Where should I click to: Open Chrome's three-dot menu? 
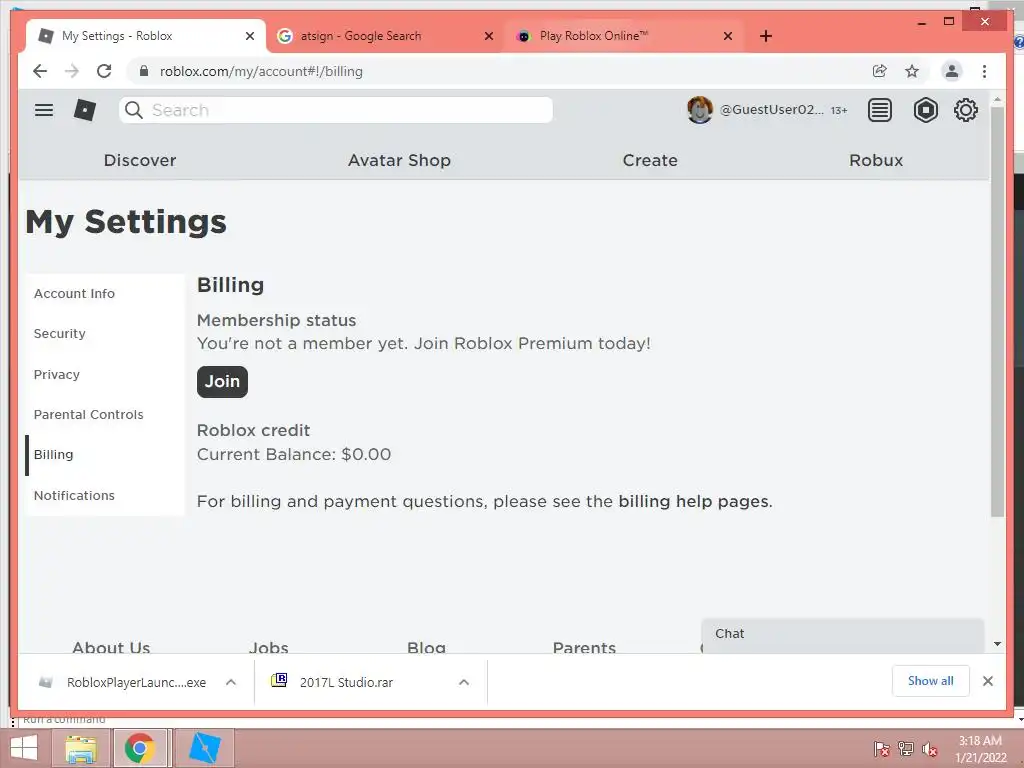(984, 71)
